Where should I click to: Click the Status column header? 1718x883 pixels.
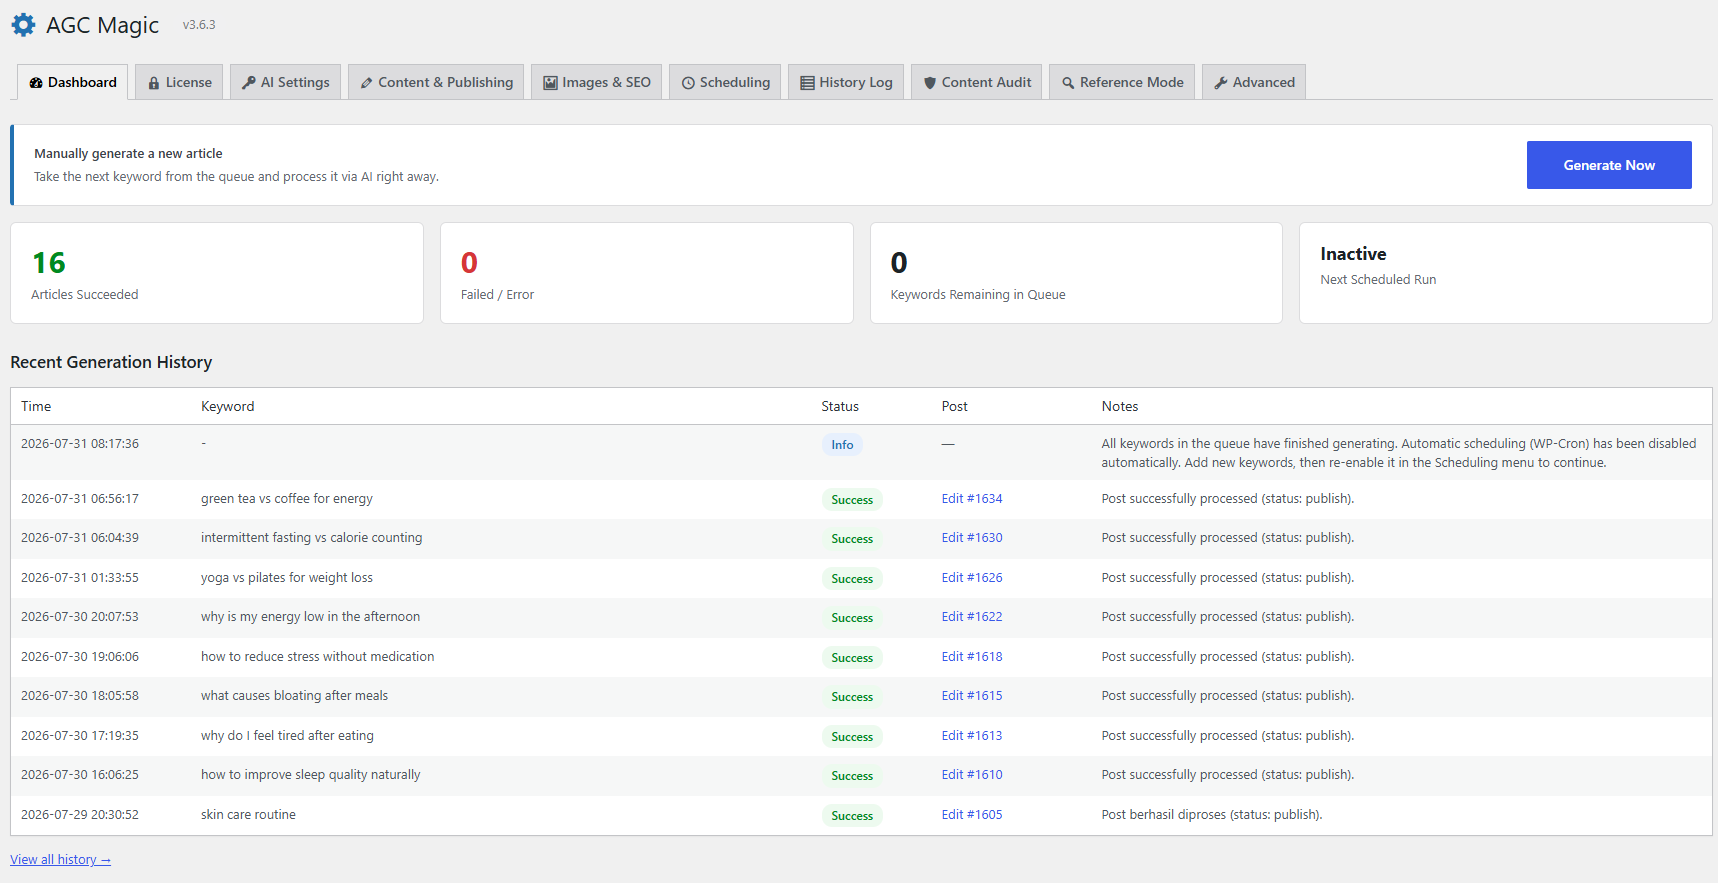coord(840,406)
